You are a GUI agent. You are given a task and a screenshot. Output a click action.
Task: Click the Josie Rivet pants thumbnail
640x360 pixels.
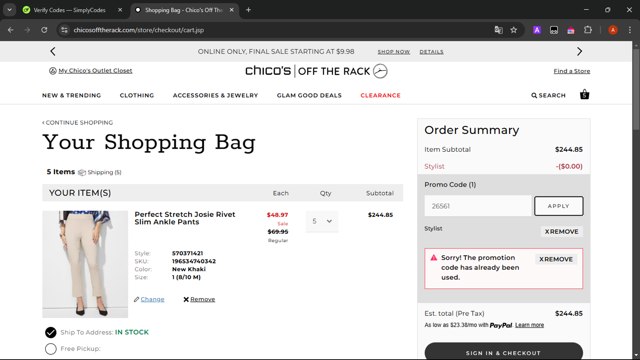85,264
